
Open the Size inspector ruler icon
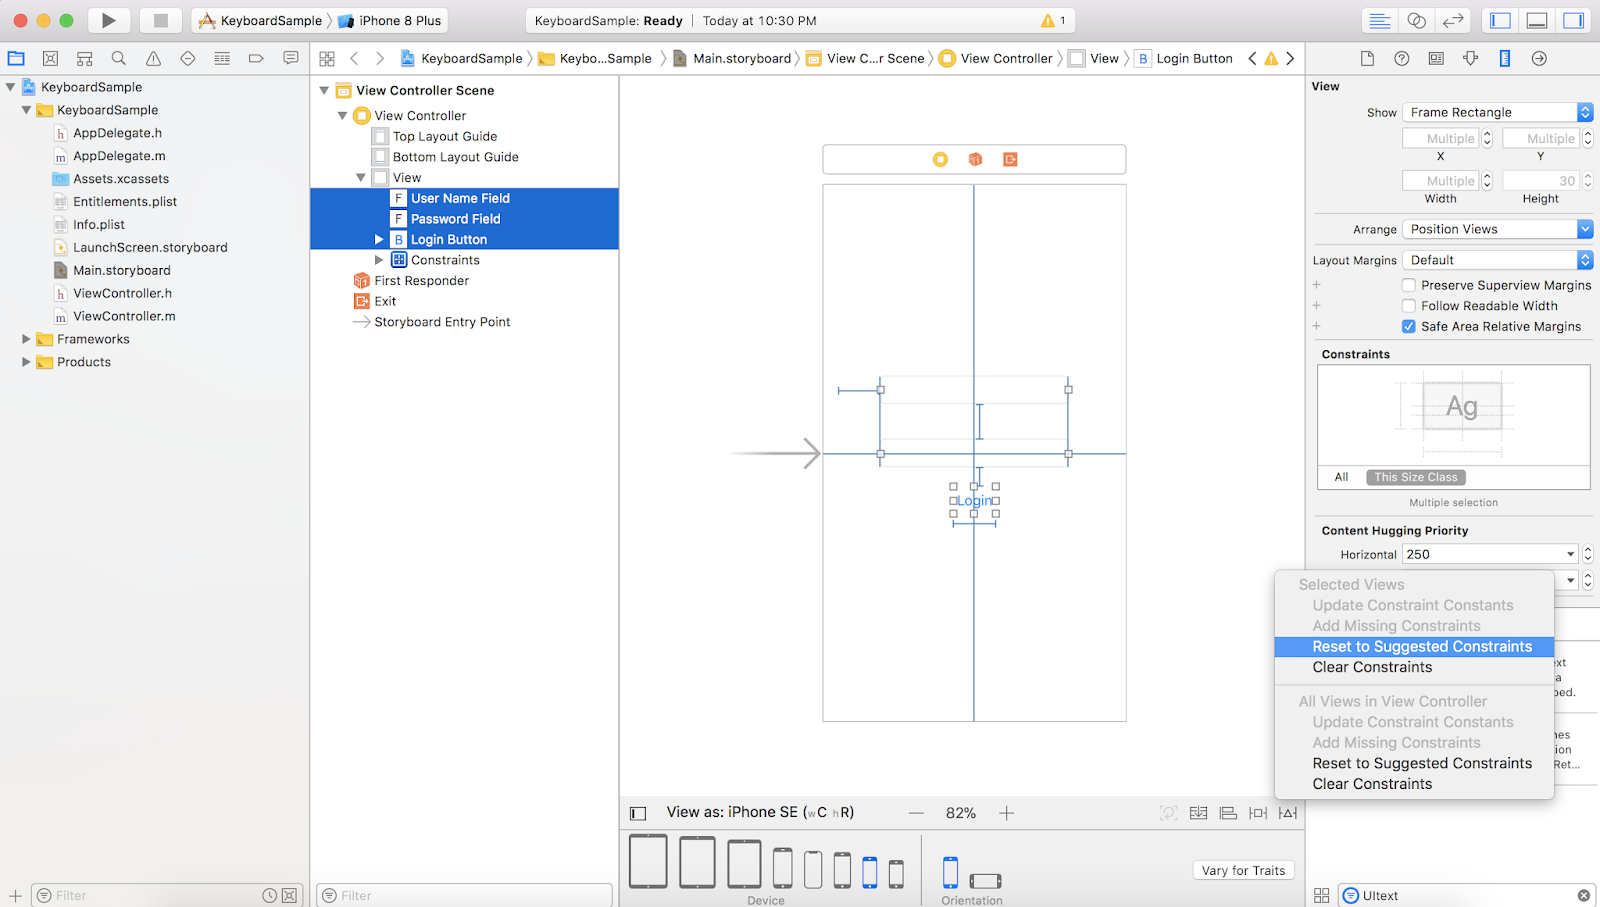pyautogui.click(x=1505, y=58)
